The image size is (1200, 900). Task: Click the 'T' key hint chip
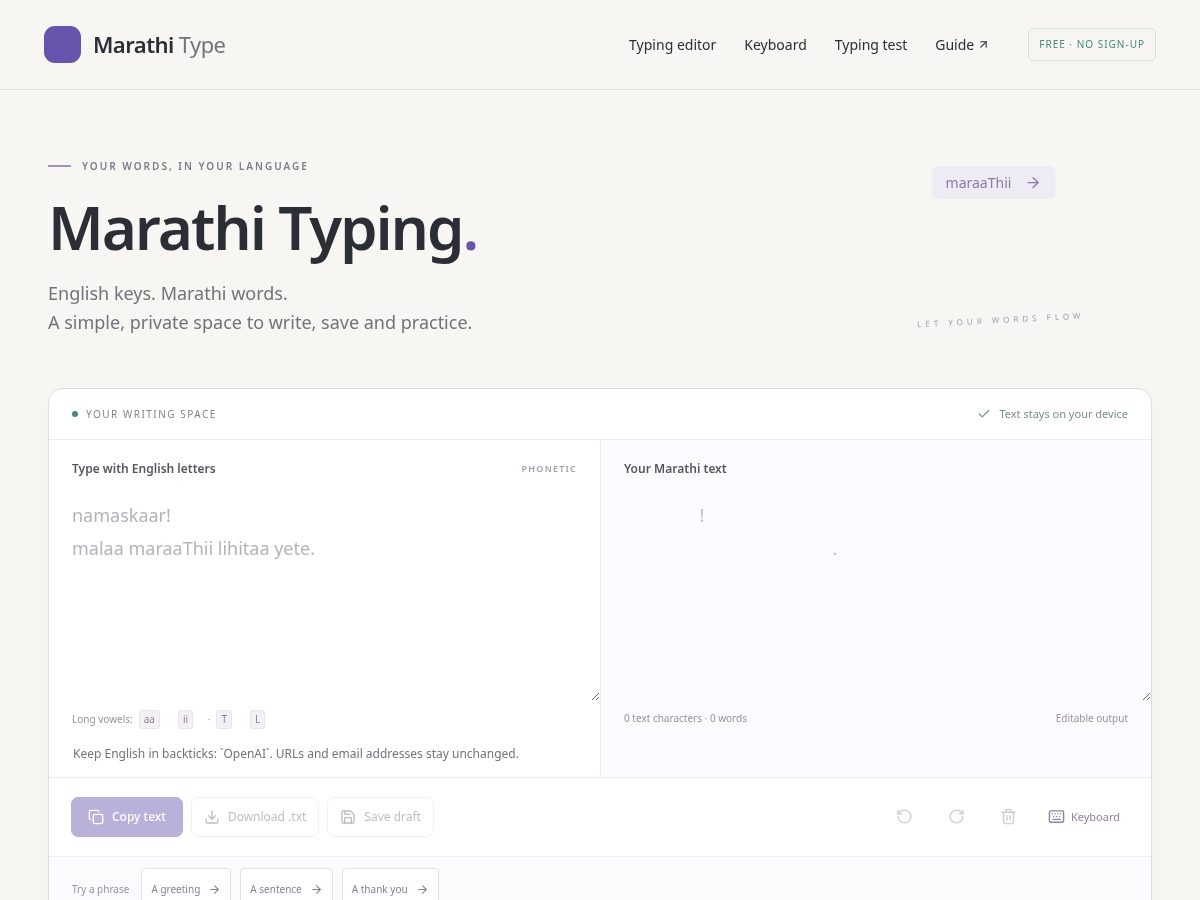tap(224, 719)
